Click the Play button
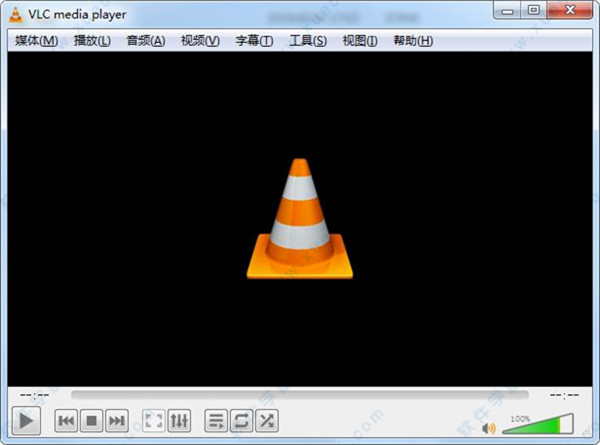The width and height of the screenshot is (600, 445). coord(26,421)
